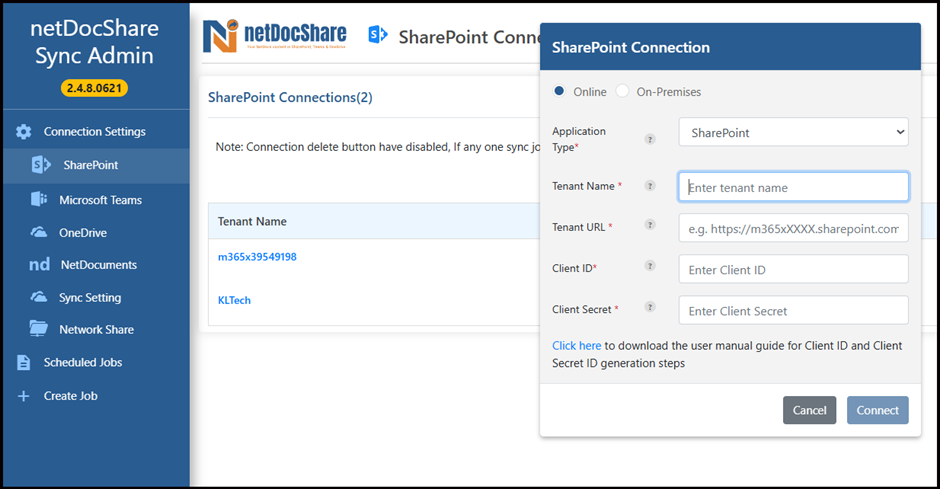Image resolution: width=940 pixels, height=489 pixels.
Task: Open the Scheduled Jobs menu item
Action: pos(83,363)
